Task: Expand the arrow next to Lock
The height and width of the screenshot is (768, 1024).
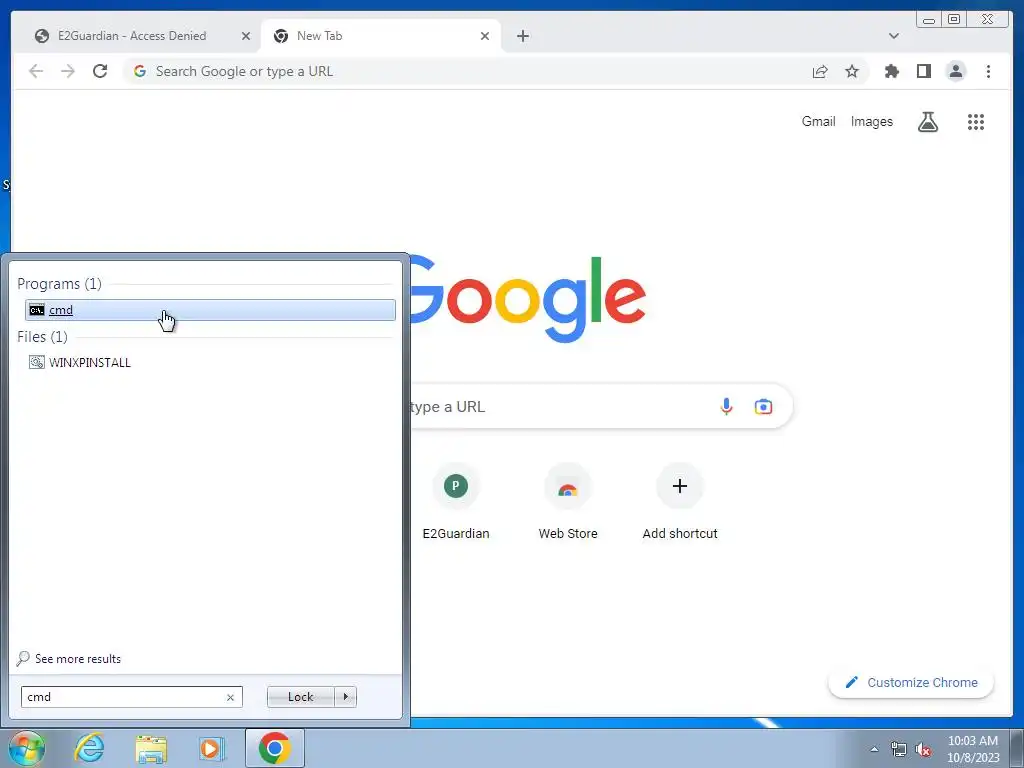Action: [345, 697]
